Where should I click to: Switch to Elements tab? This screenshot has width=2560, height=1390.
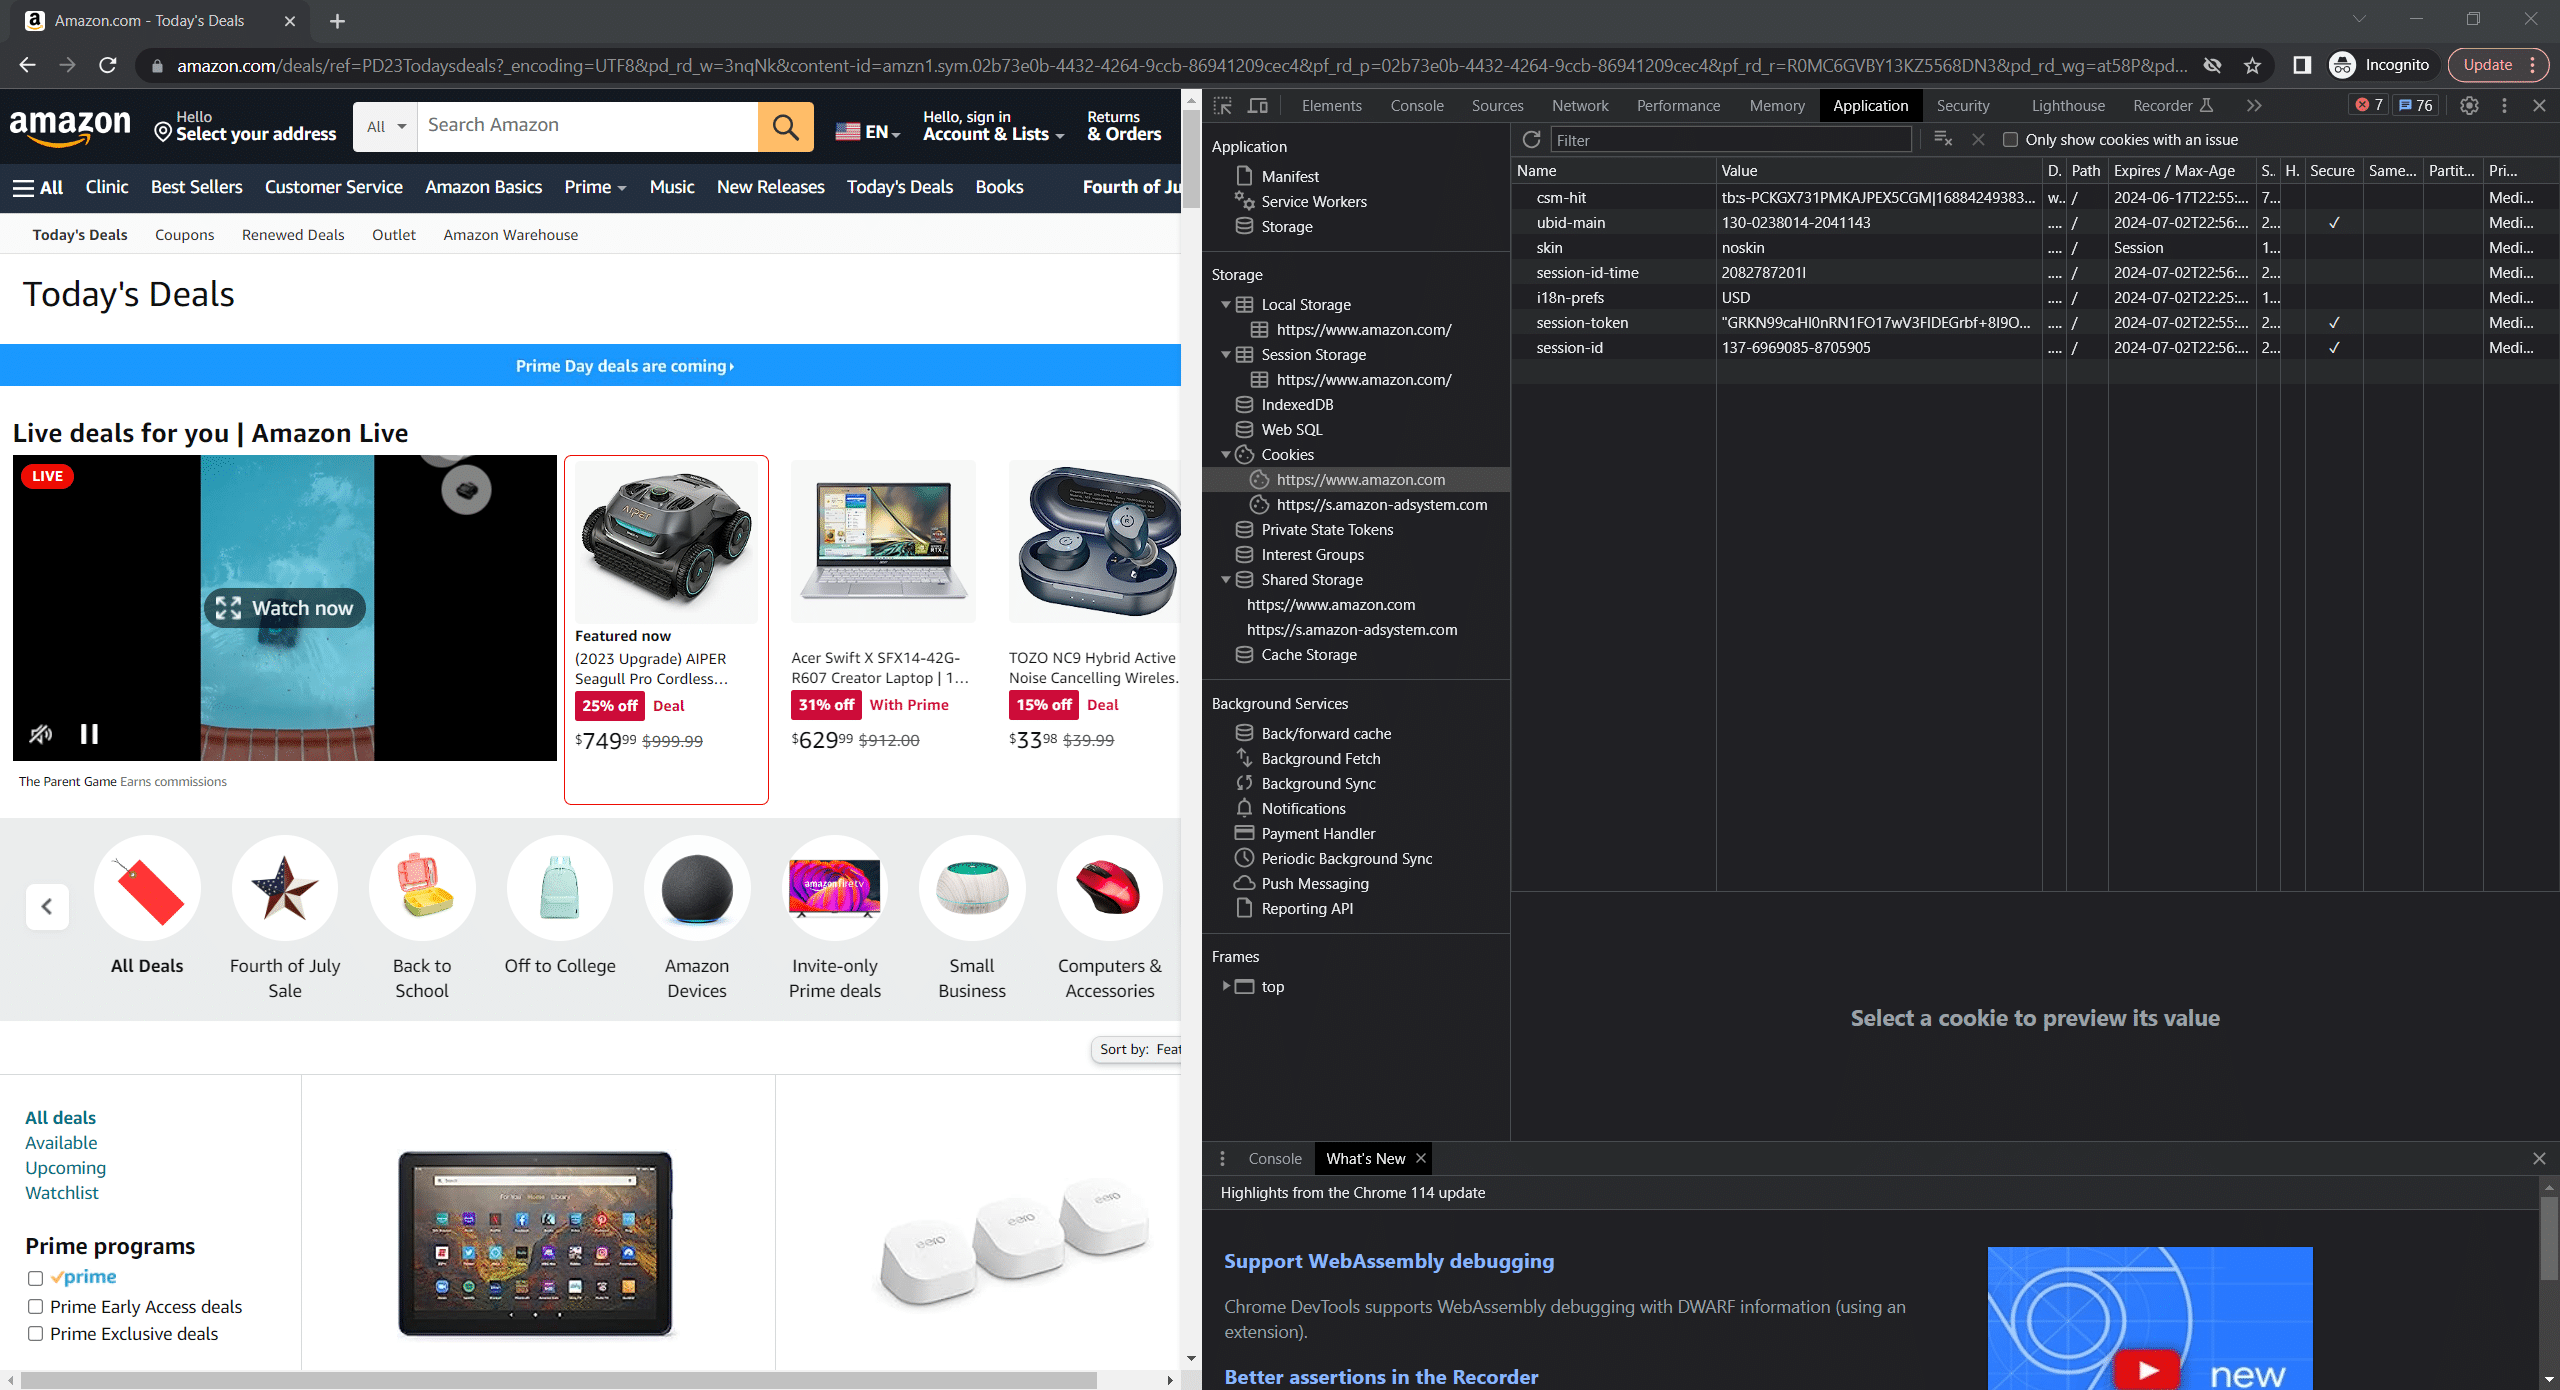(x=1331, y=105)
